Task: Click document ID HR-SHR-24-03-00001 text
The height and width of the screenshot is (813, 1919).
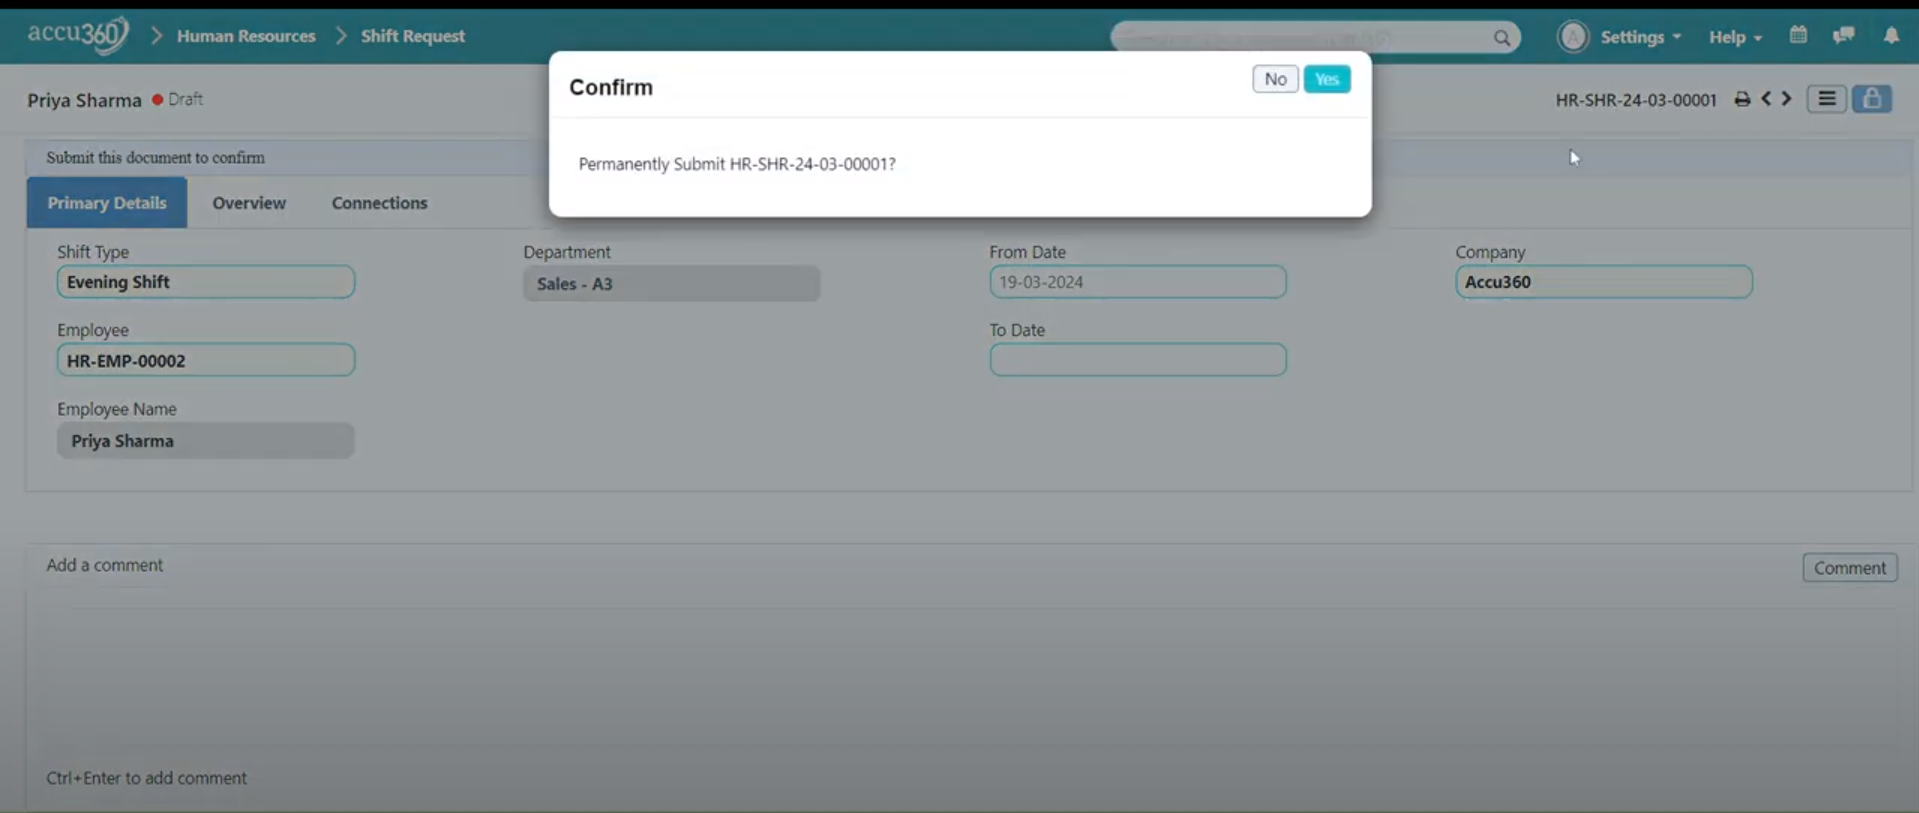Action: 1636,100
